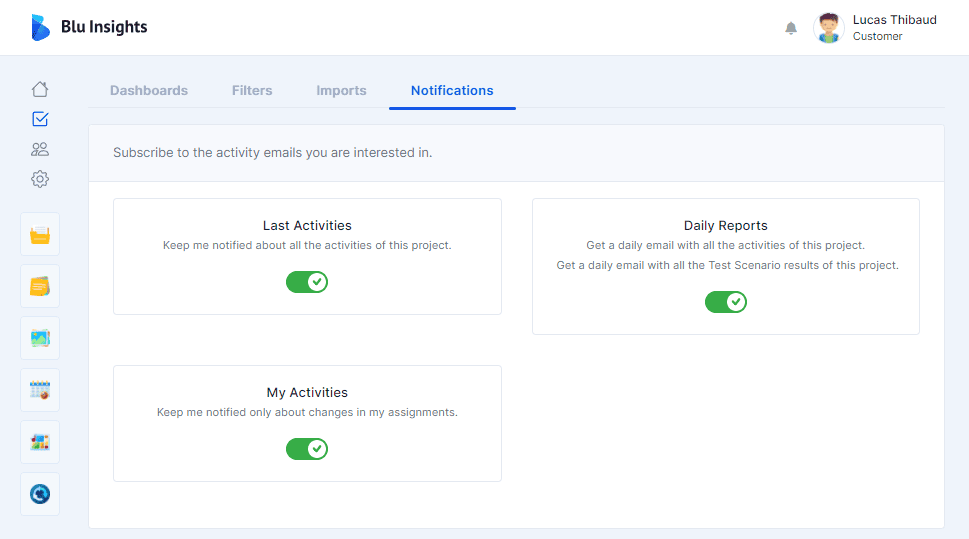Open the picture gallery app icon

(40, 338)
